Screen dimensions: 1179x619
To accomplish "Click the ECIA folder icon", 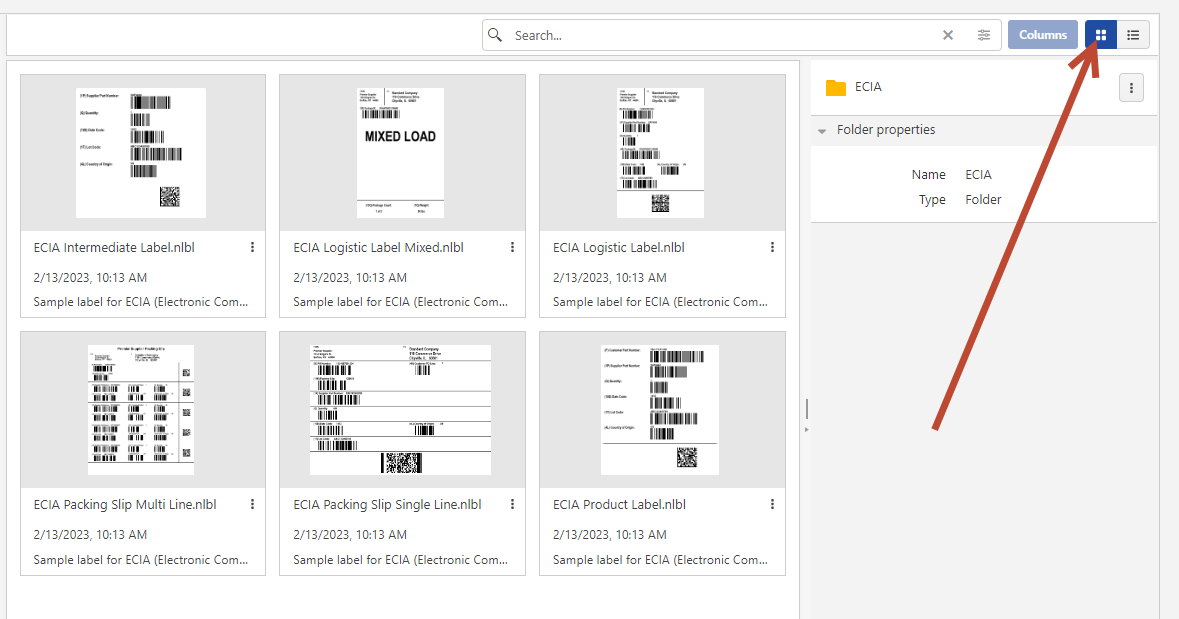I will click(x=836, y=88).
